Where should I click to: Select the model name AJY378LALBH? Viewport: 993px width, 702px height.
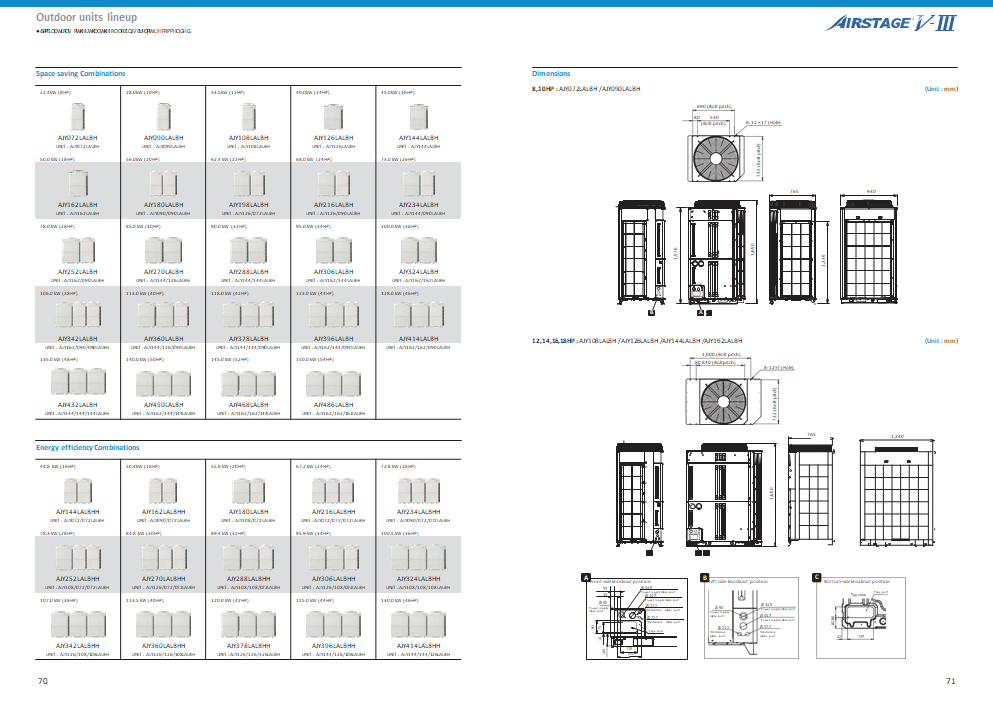pyautogui.click(x=248, y=339)
